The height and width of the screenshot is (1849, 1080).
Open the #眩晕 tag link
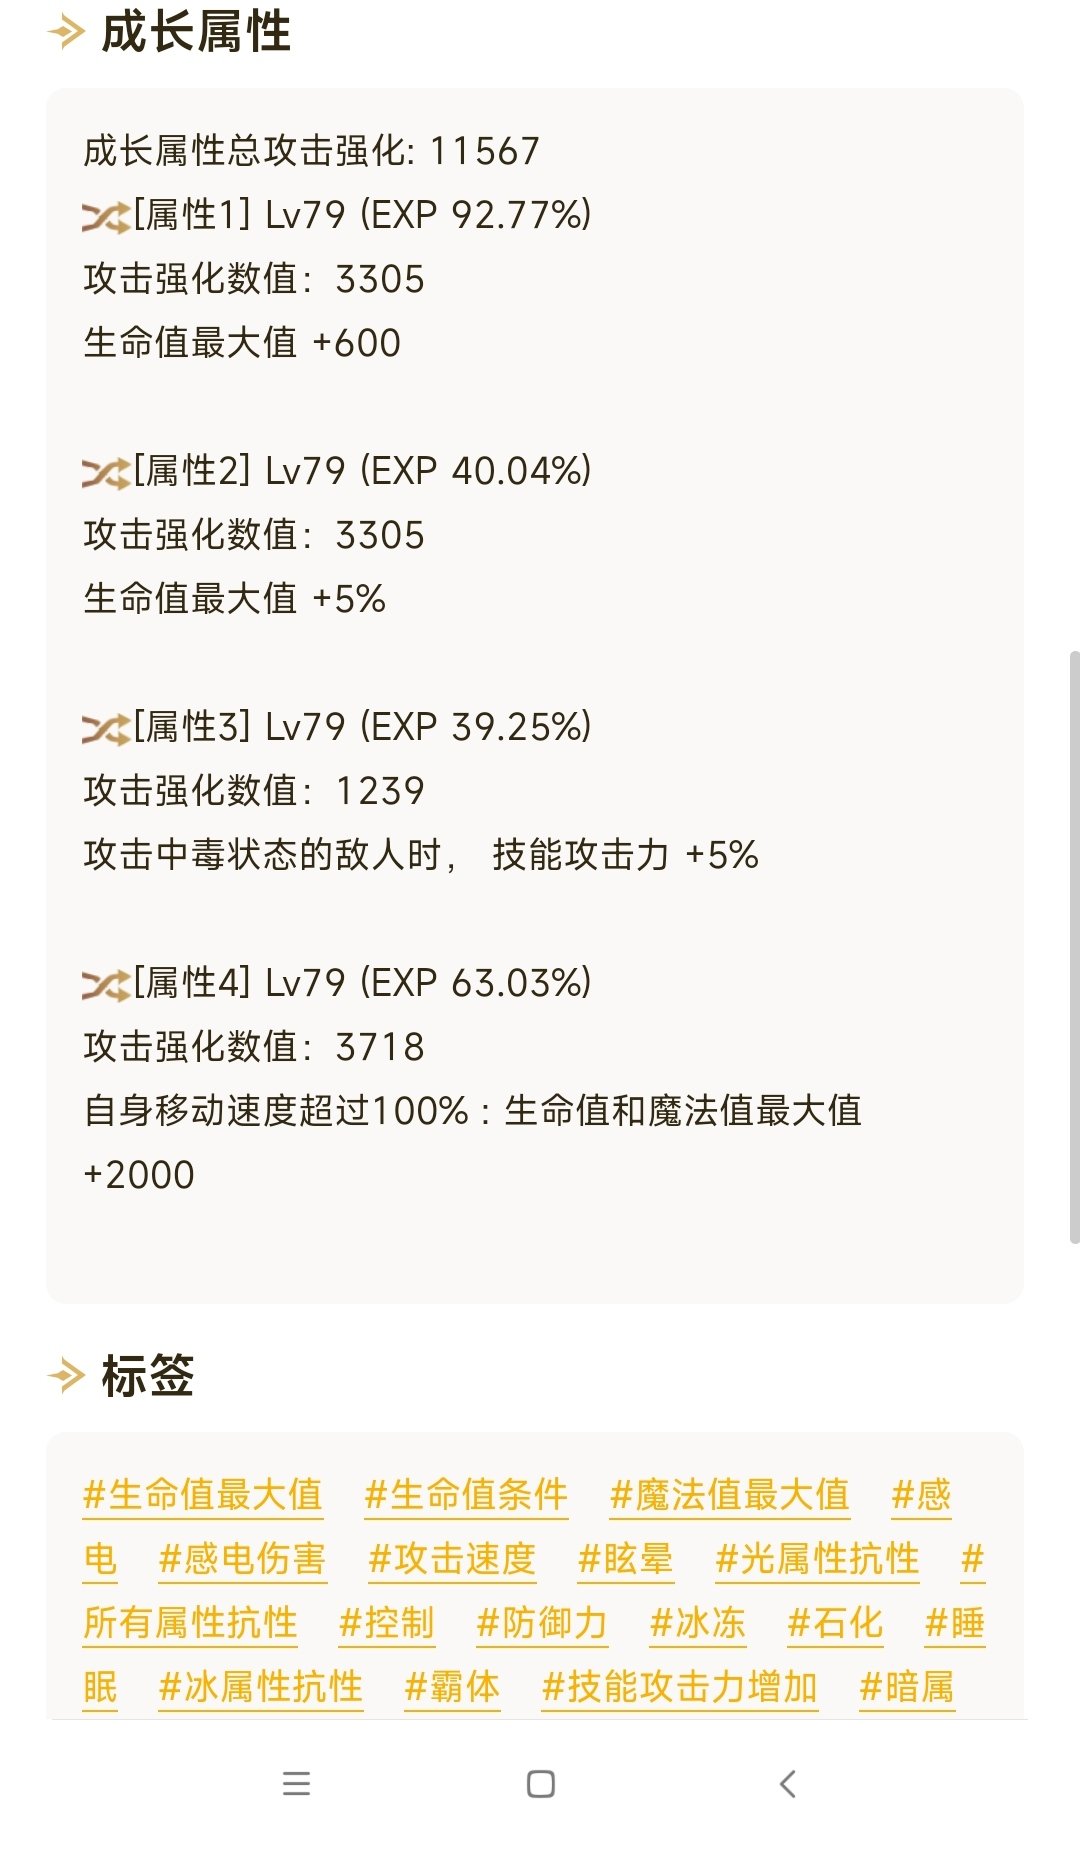click(x=626, y=1559)
